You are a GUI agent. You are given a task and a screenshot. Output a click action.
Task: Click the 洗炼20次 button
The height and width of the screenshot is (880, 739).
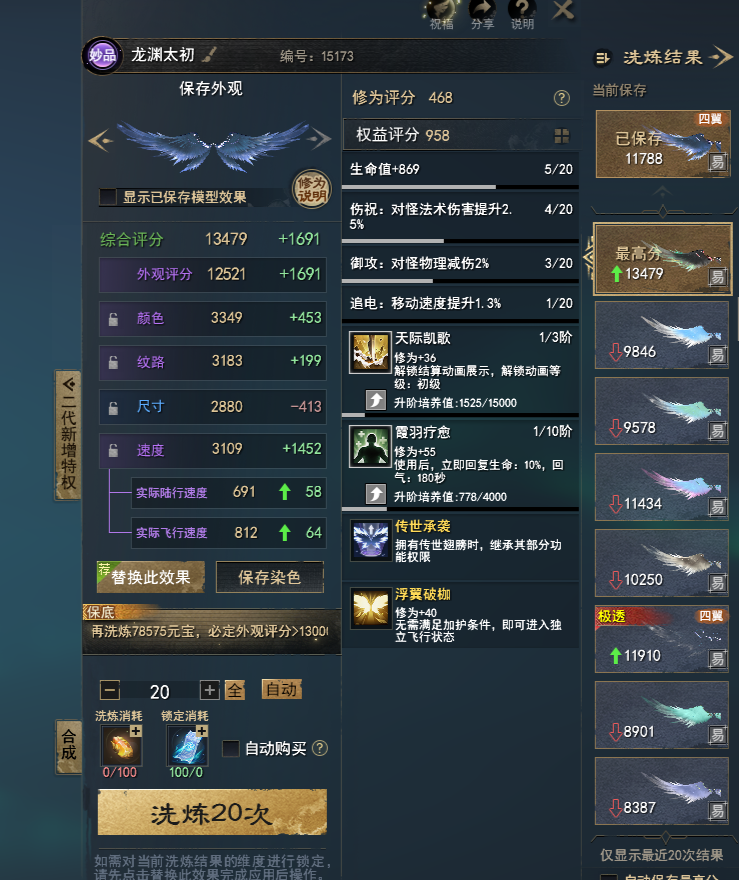212,813
